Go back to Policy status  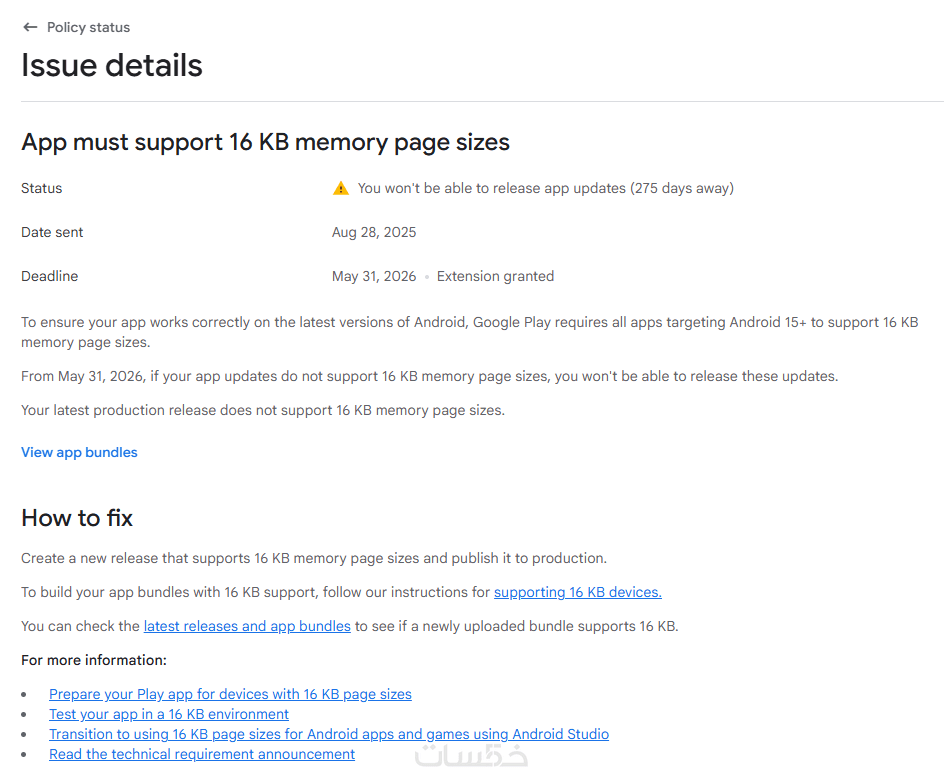(x=88, y=27)
